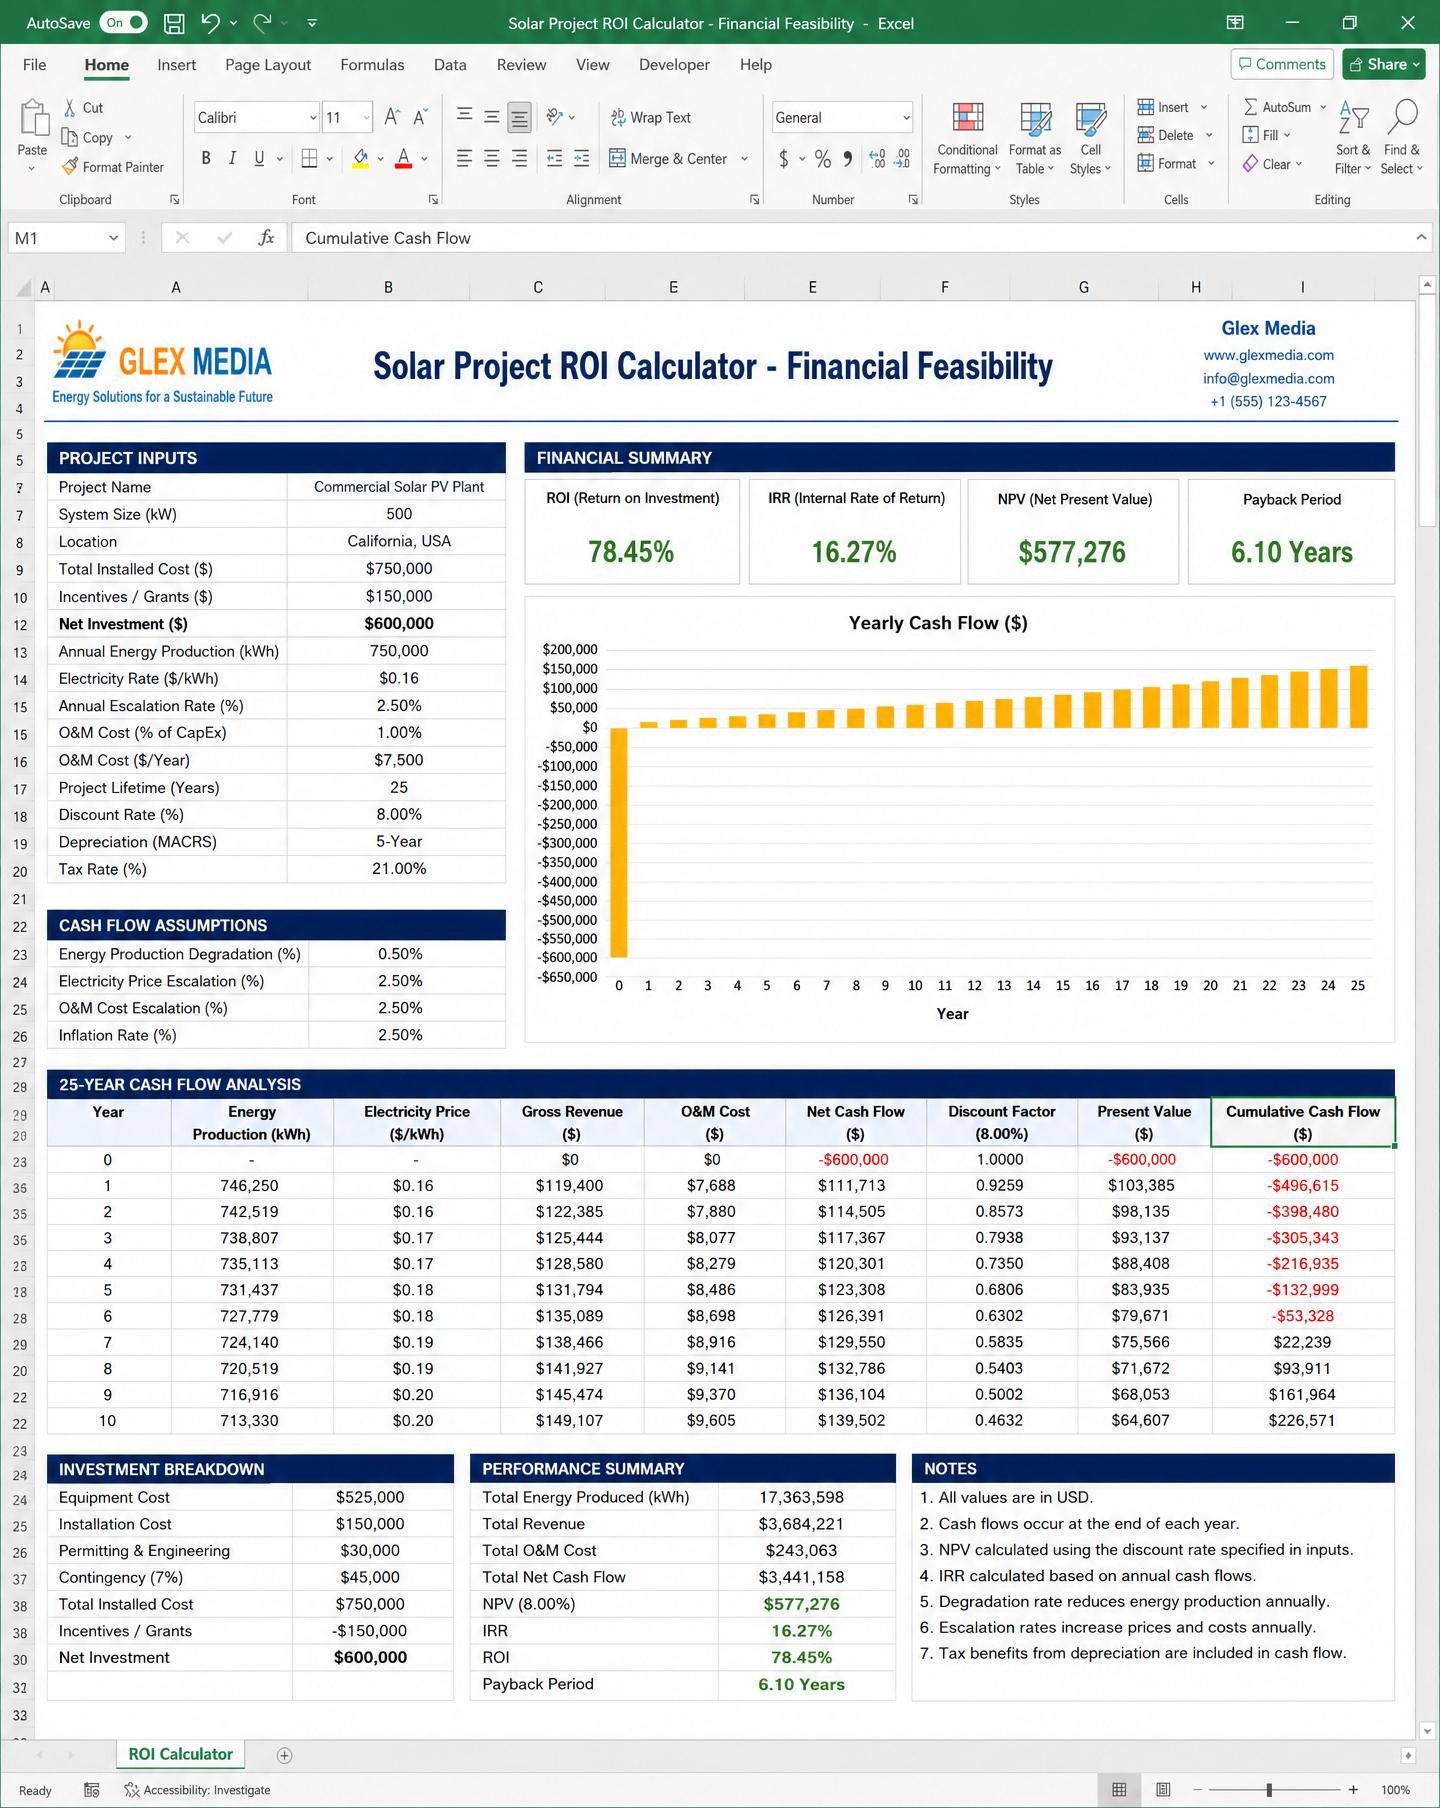Toggle Italic formatting

232,158
